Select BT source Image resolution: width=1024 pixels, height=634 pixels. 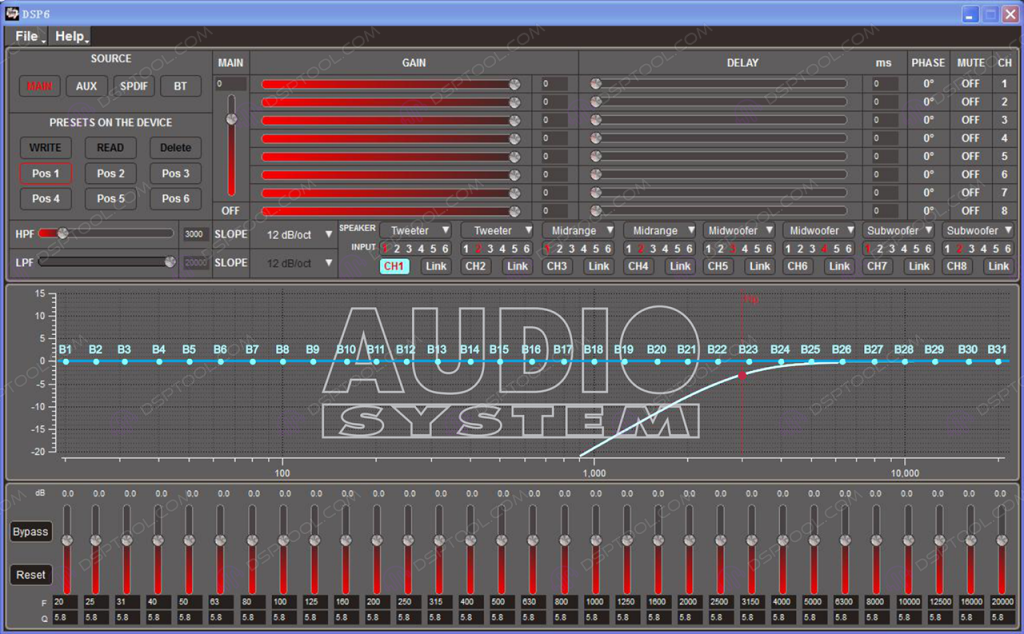180,86
